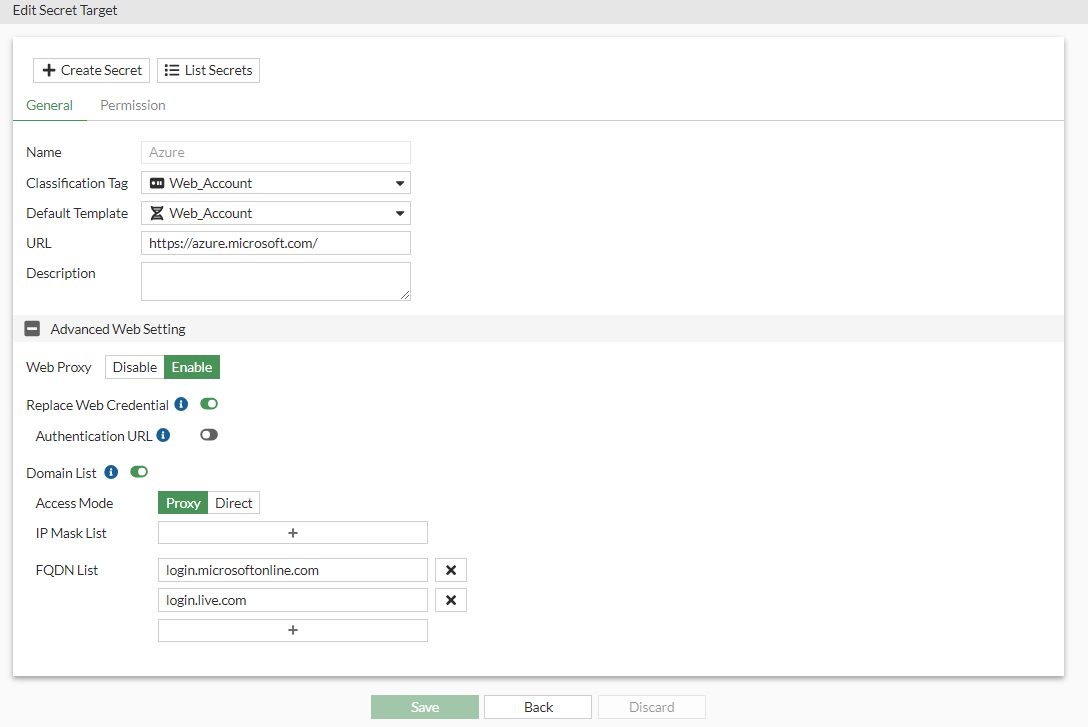1088x727 pixels.
Task: Turn off the Domain List toggle
Action: (139, 472)
